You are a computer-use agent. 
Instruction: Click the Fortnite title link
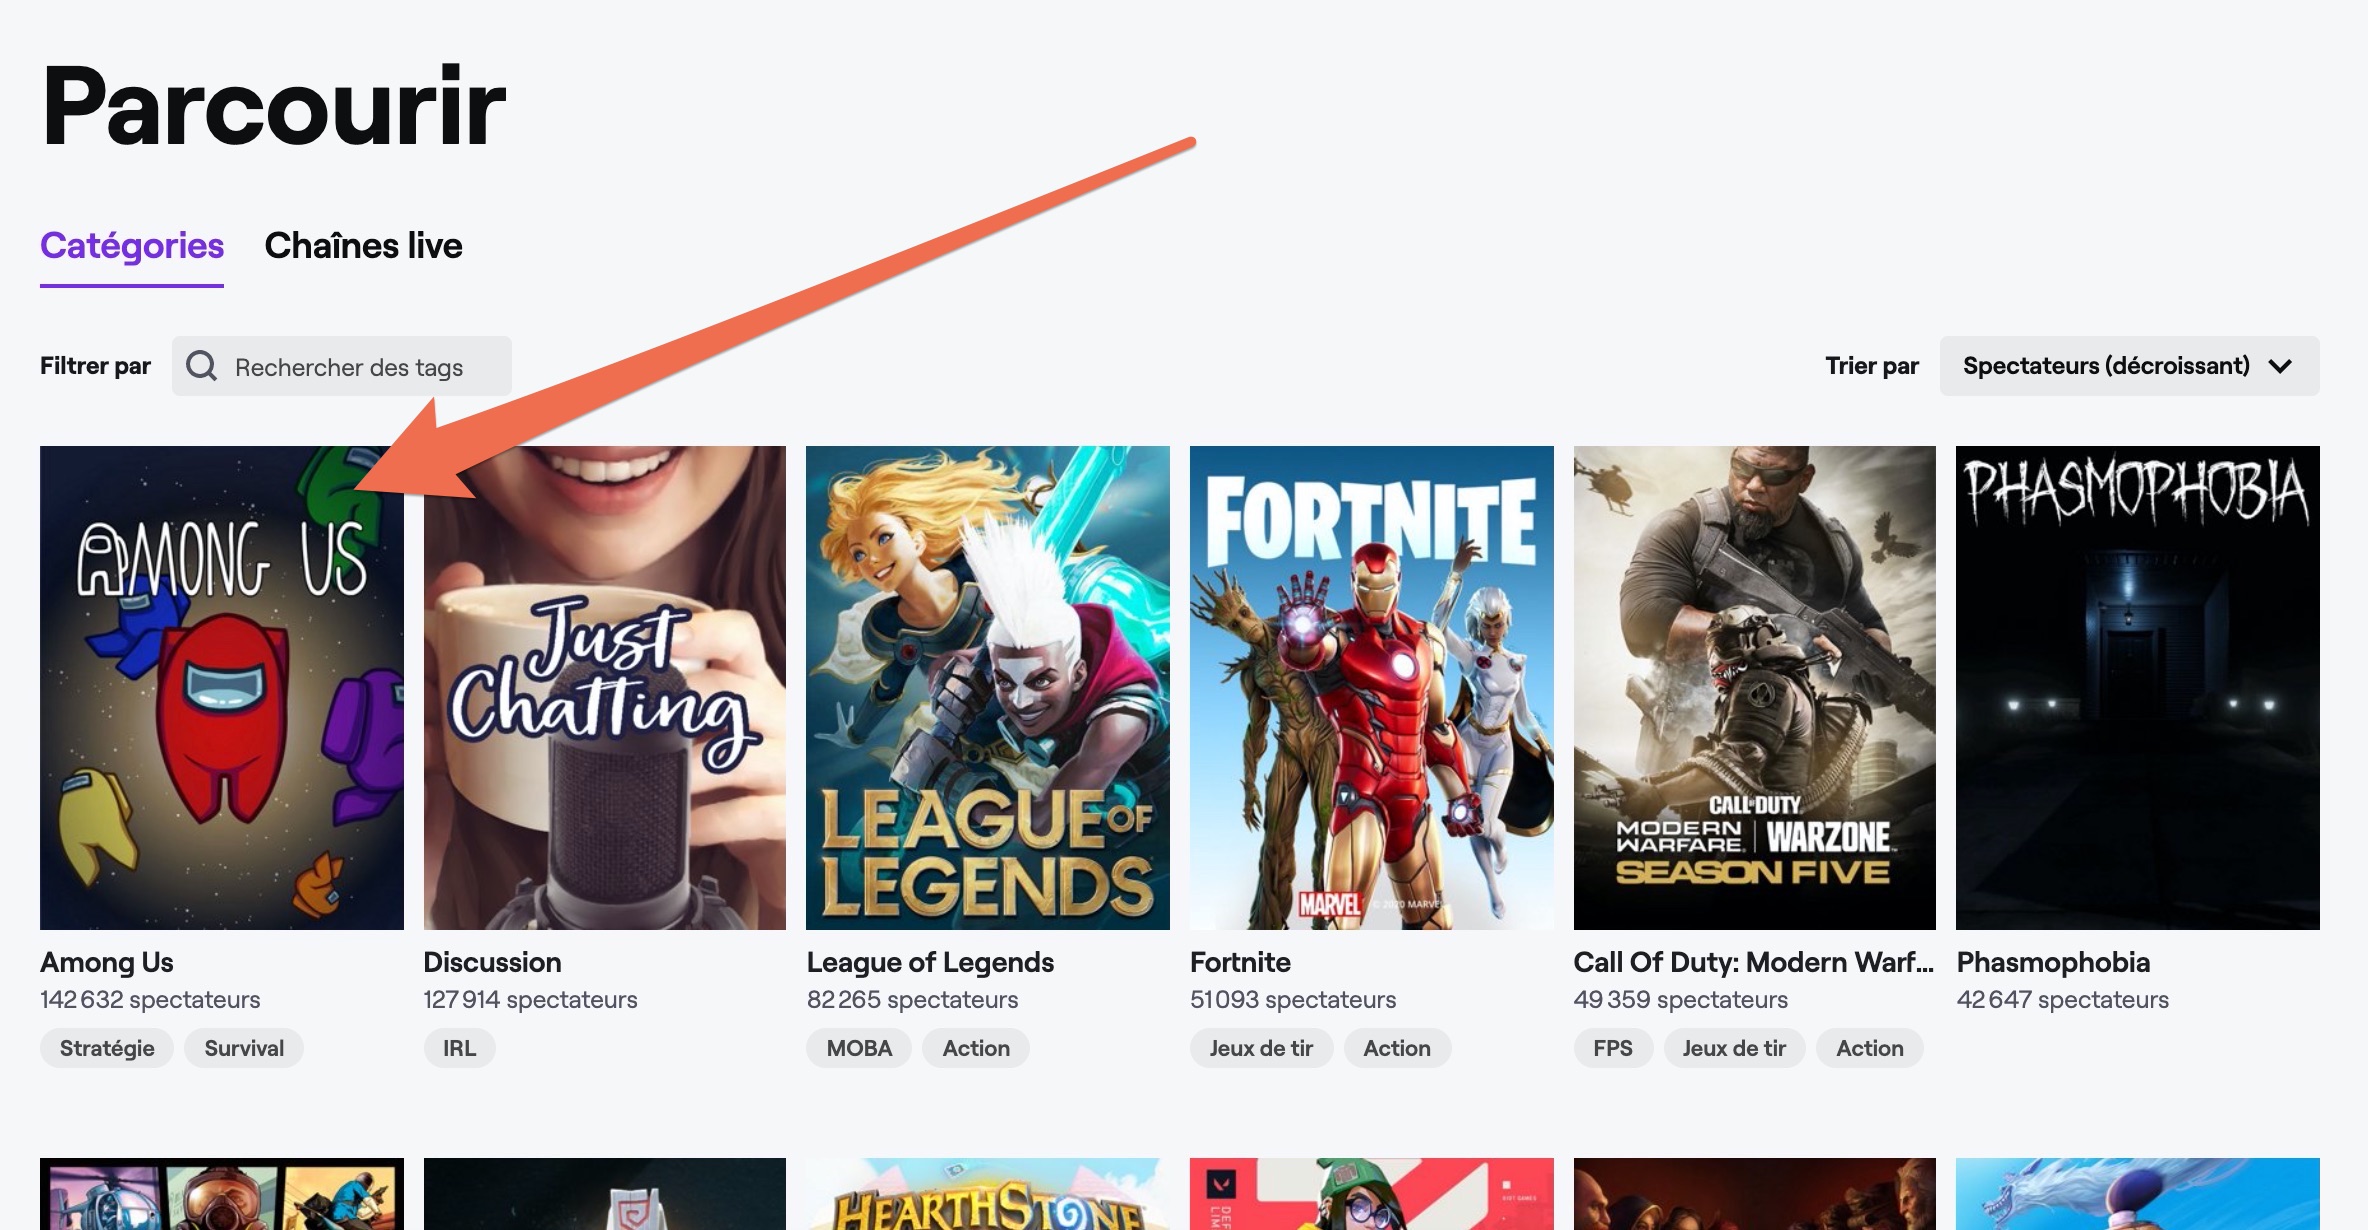tap(1240, 962)
